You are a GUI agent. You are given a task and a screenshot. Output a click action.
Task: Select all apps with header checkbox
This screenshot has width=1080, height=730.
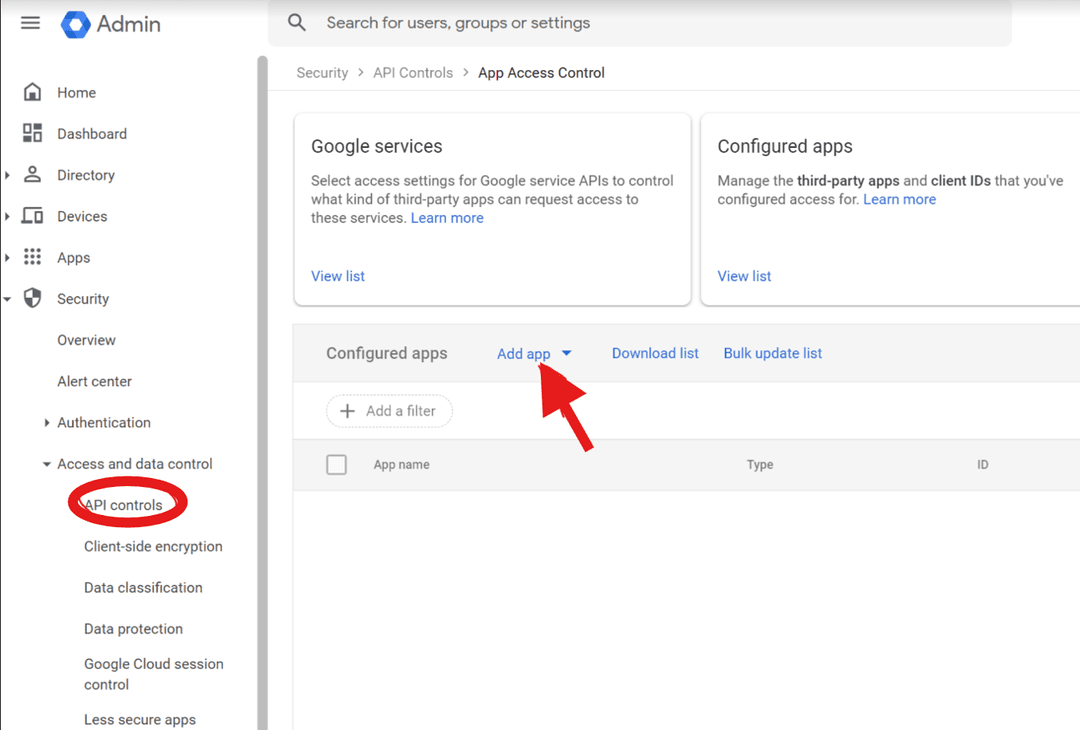[336, 465]
